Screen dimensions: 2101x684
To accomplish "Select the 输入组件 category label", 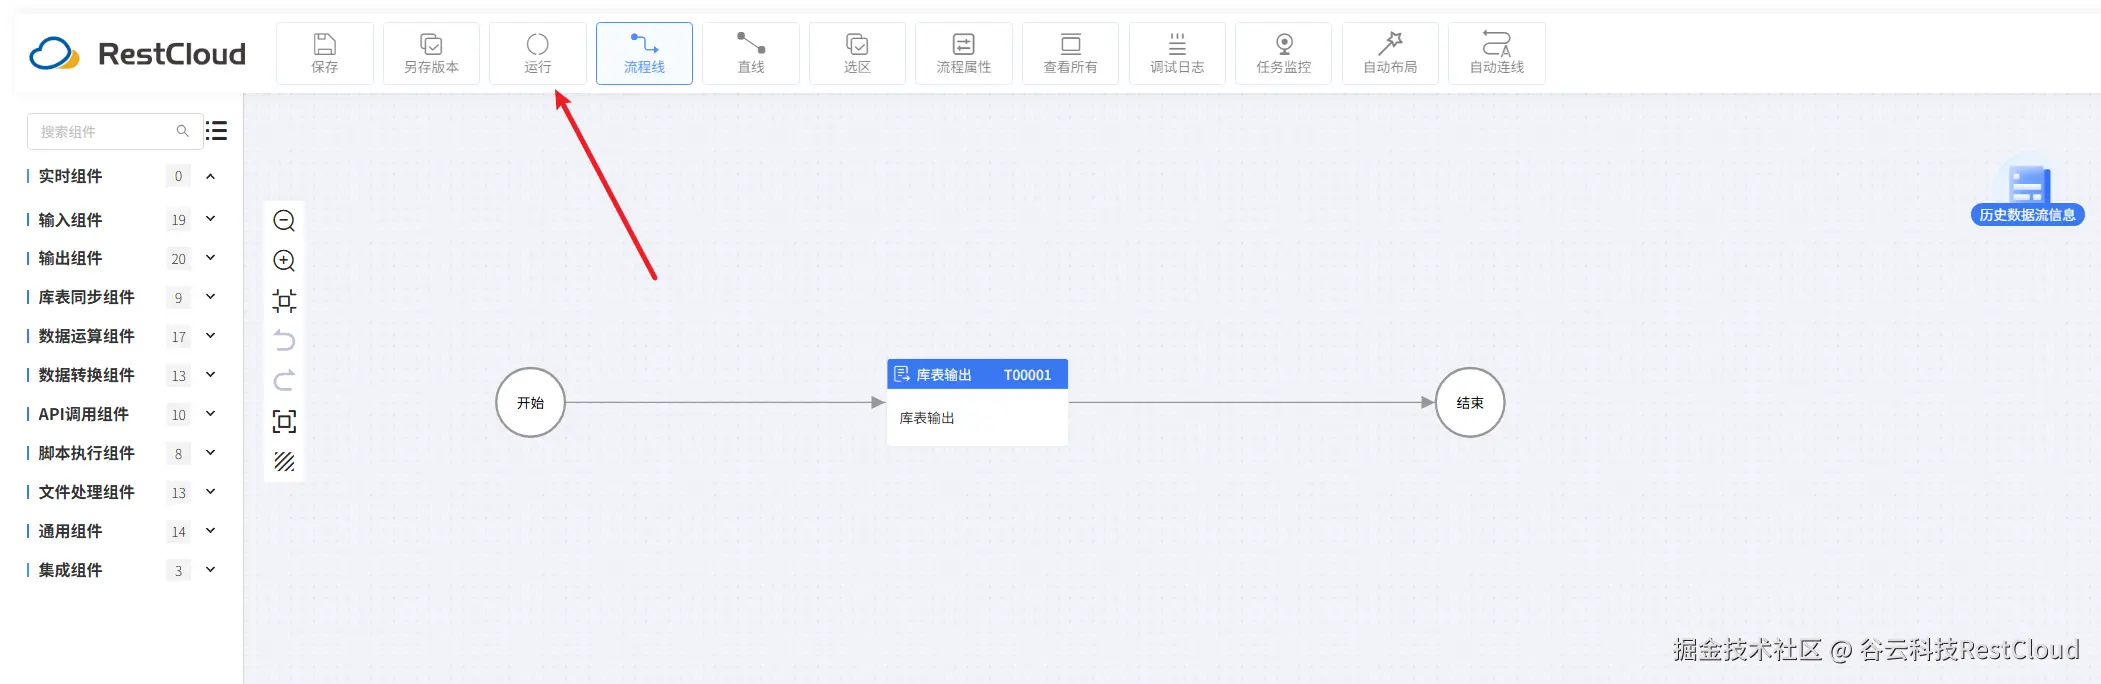I will [70, 220].
